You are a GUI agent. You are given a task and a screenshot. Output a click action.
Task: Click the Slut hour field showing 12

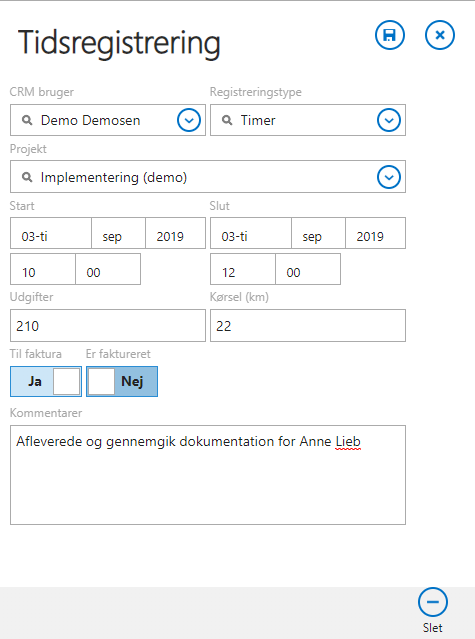point(243,269)
